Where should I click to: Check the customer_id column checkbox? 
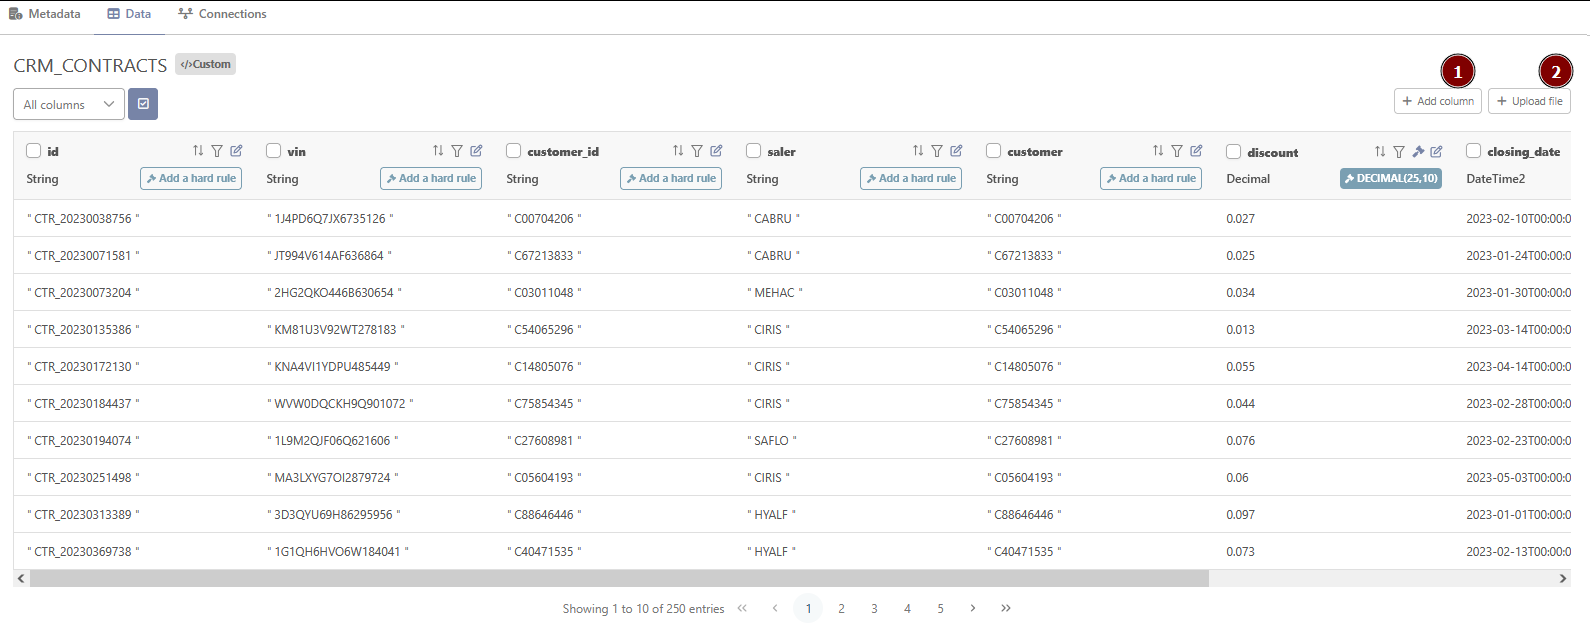click(x=513, y=151)
